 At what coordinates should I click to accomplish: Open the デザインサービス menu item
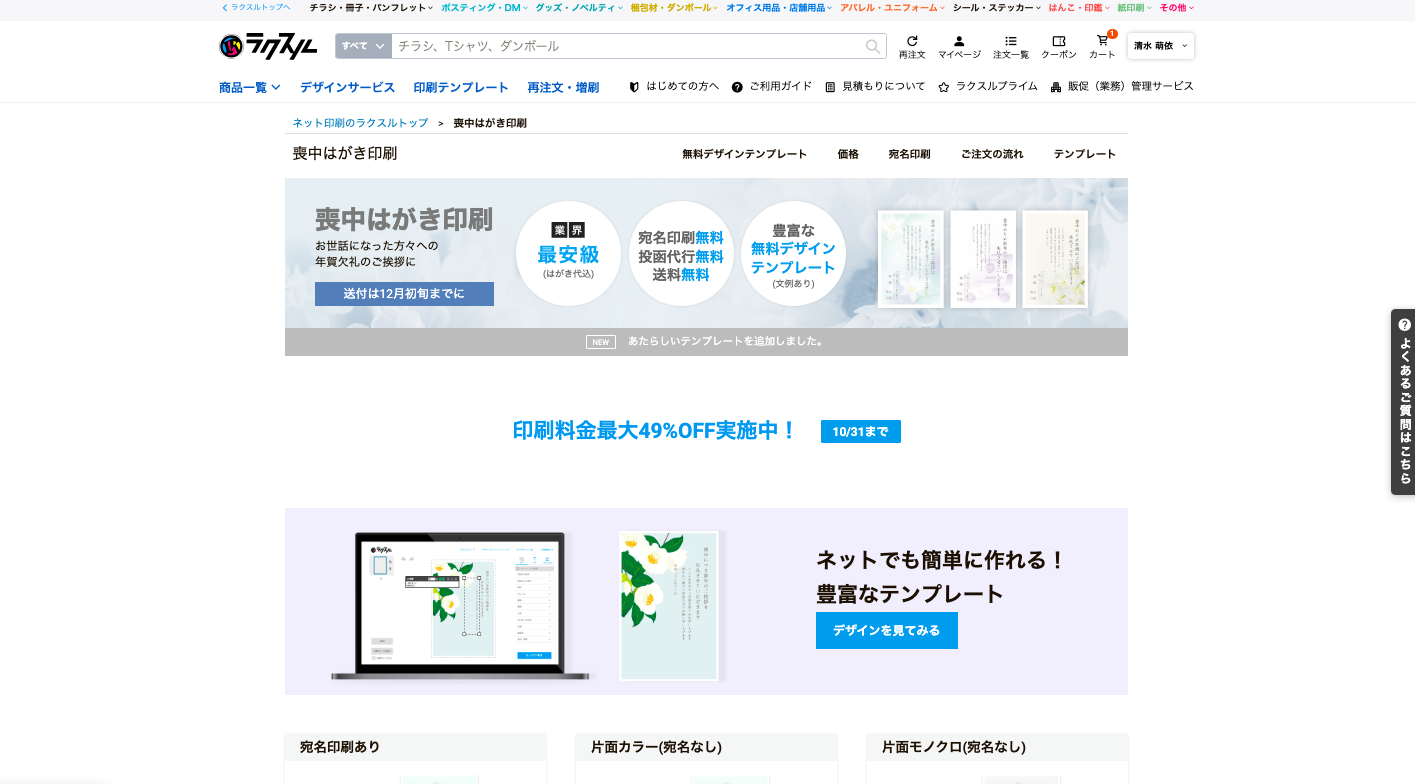pos(347,88)
